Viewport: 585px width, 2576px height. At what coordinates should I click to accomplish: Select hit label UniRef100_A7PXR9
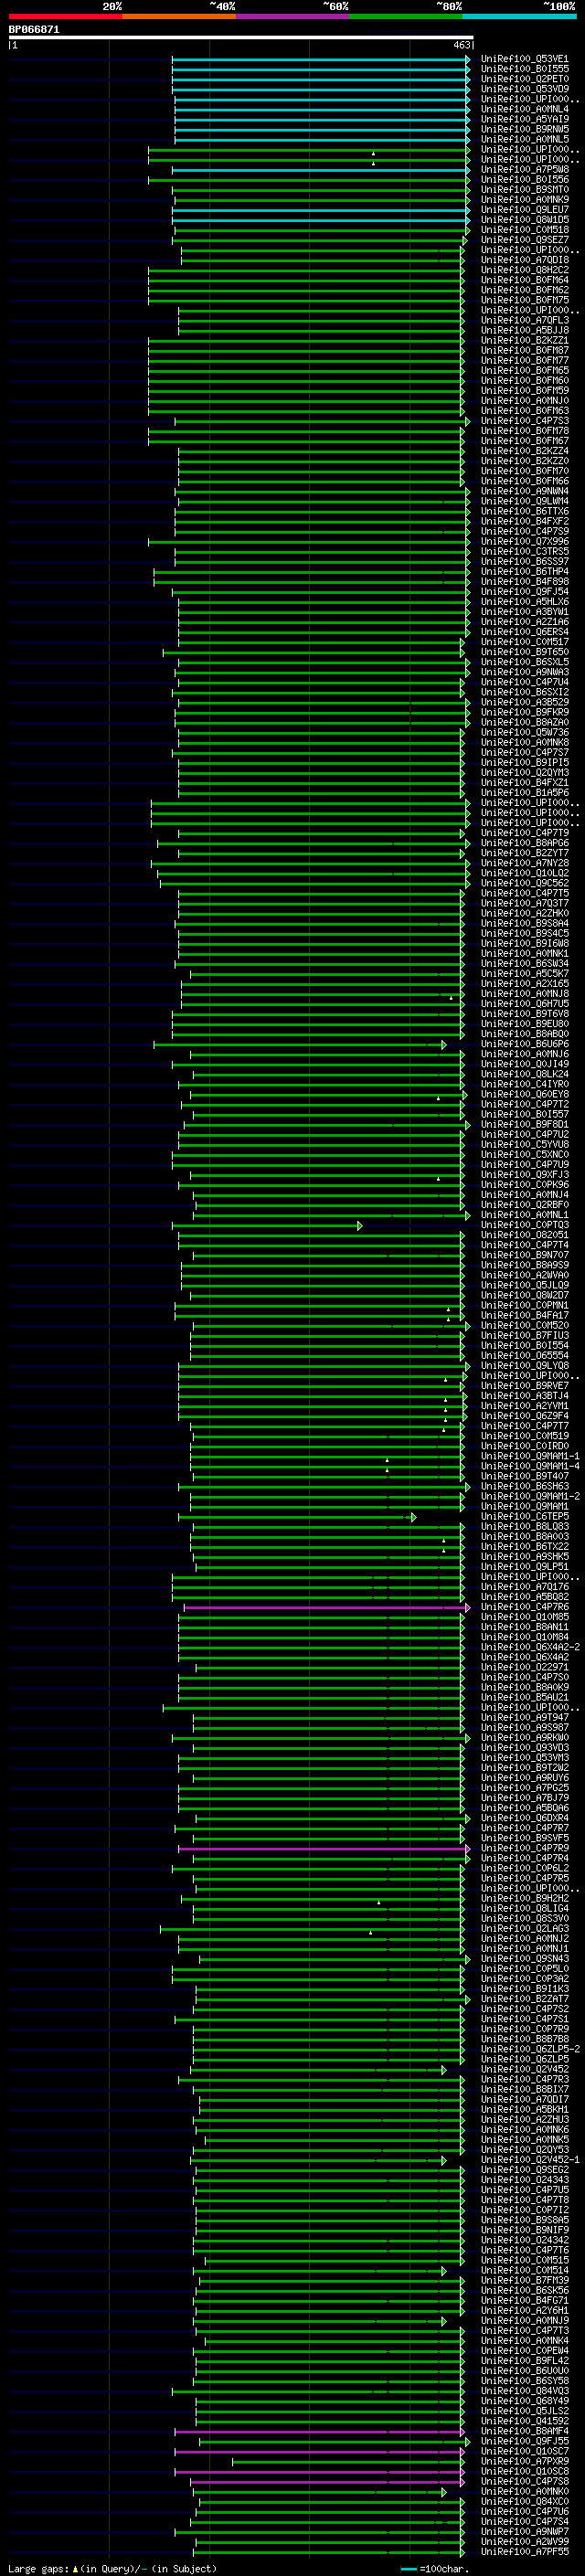click(524, 2461)
